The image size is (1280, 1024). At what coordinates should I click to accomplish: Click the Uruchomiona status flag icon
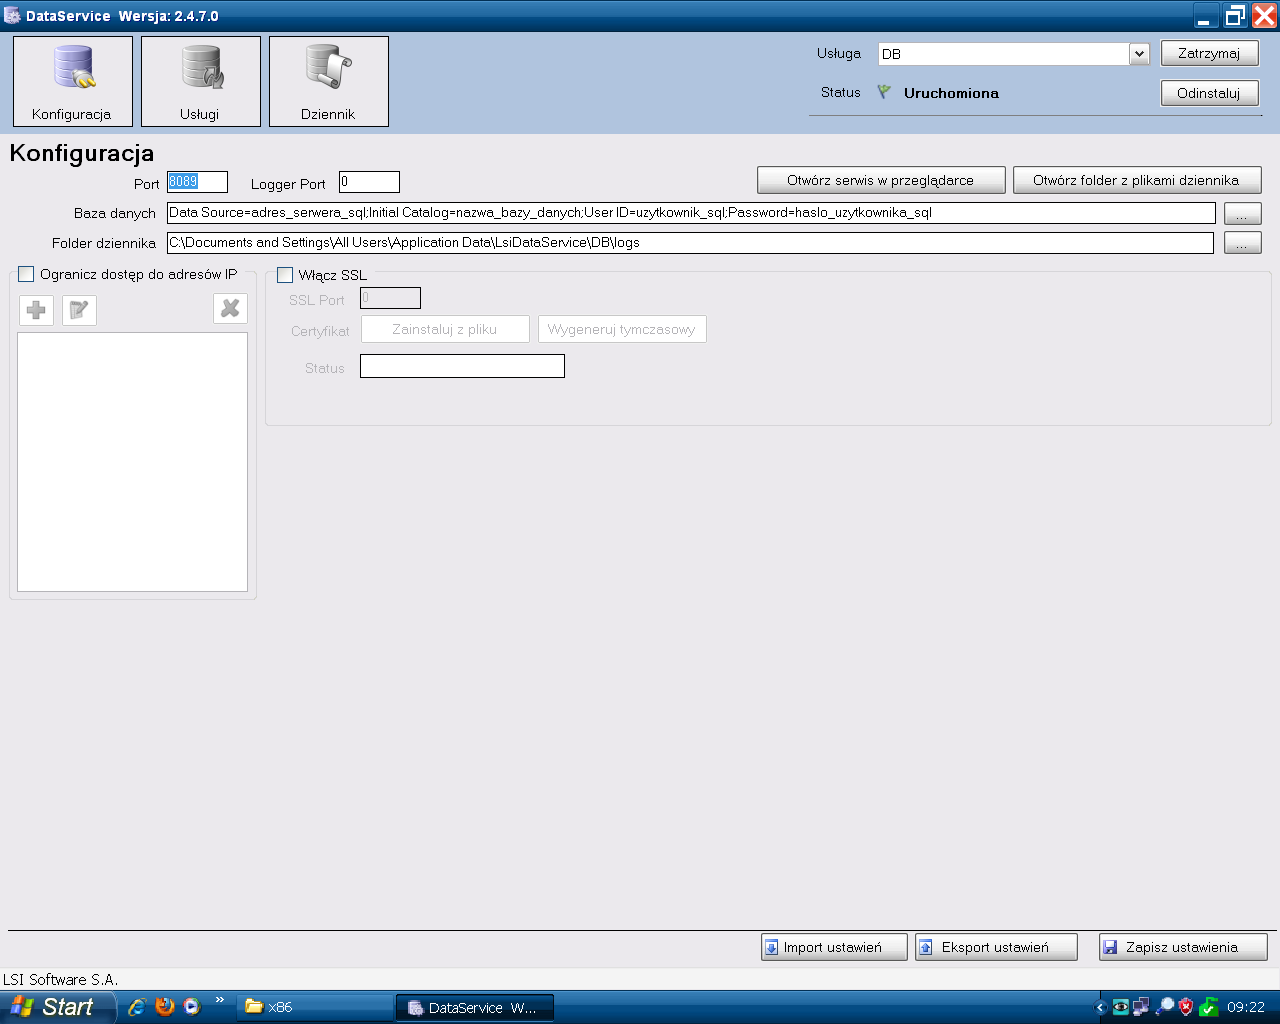[x=884, y=92]
